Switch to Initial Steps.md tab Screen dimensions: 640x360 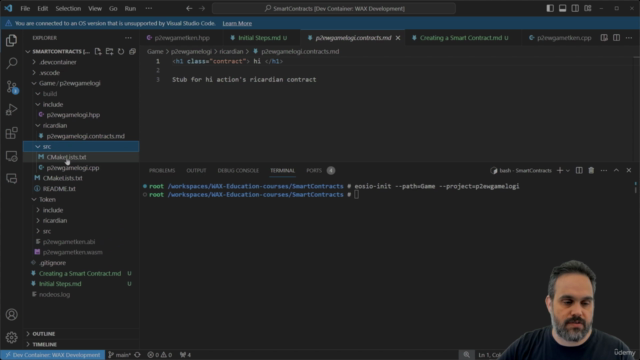point(262,38)
